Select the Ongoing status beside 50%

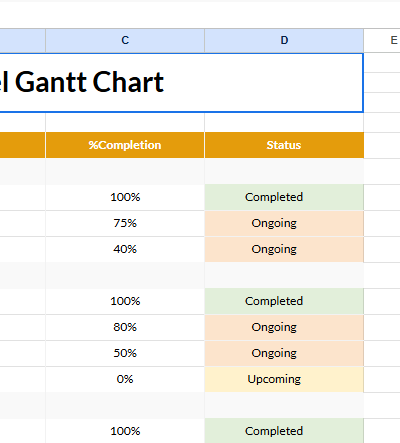coord(284,353)
